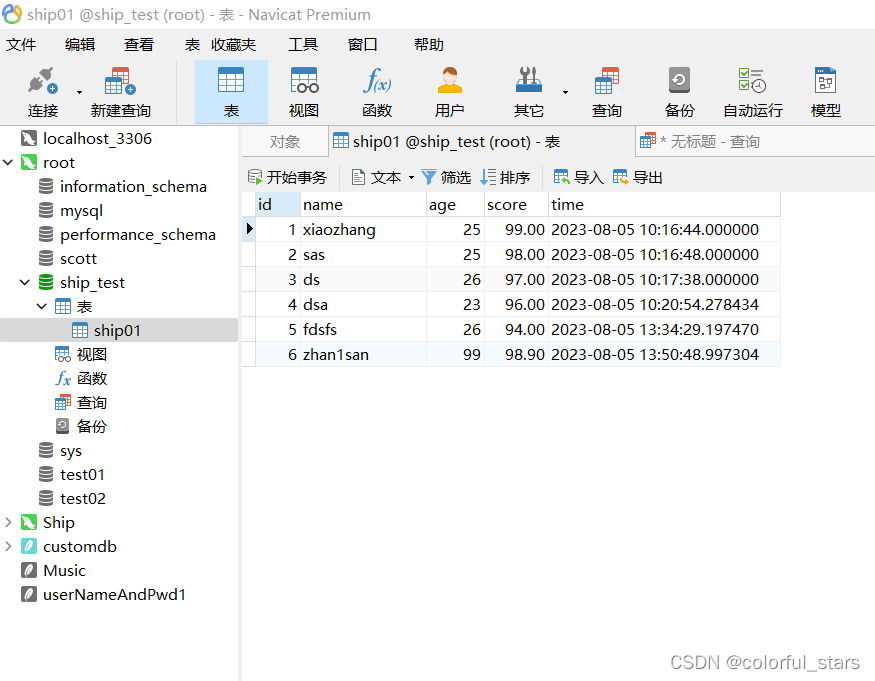Open the dropdown arrow next to 文本
Viewport: 875px width, 681px height.
coord(411,178)
